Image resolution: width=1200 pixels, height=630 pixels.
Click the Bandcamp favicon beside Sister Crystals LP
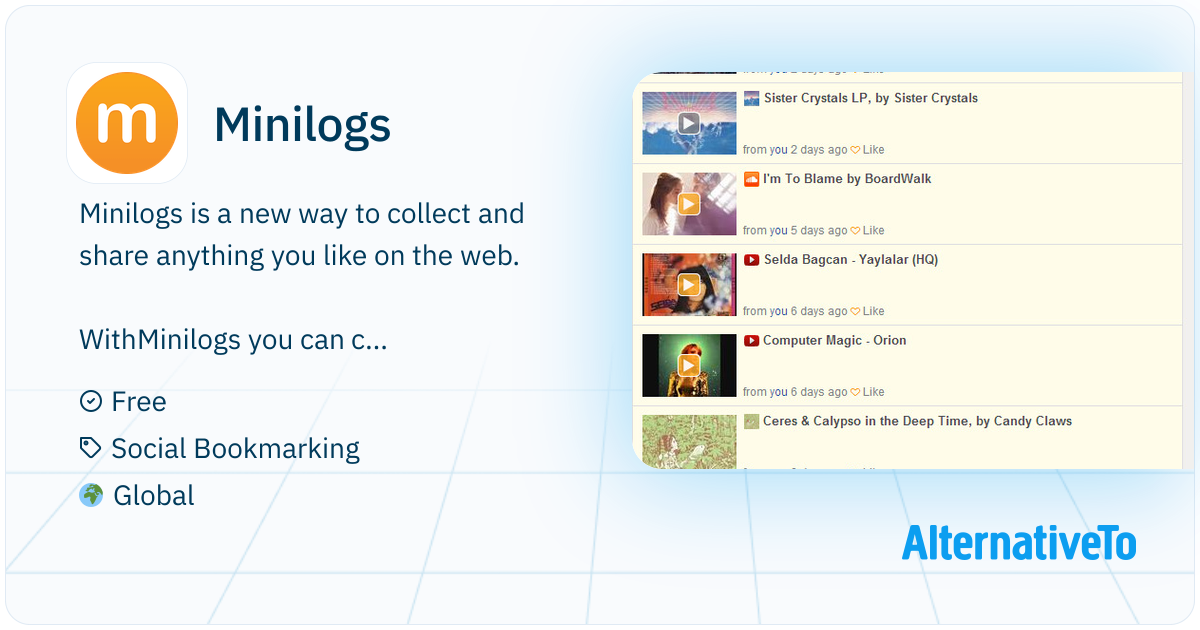coord(751,98)
